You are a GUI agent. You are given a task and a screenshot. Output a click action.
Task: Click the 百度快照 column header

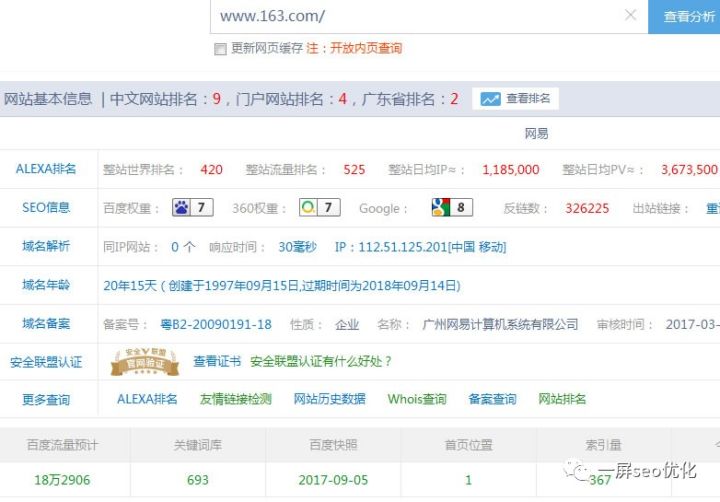[x=333, y=445]
